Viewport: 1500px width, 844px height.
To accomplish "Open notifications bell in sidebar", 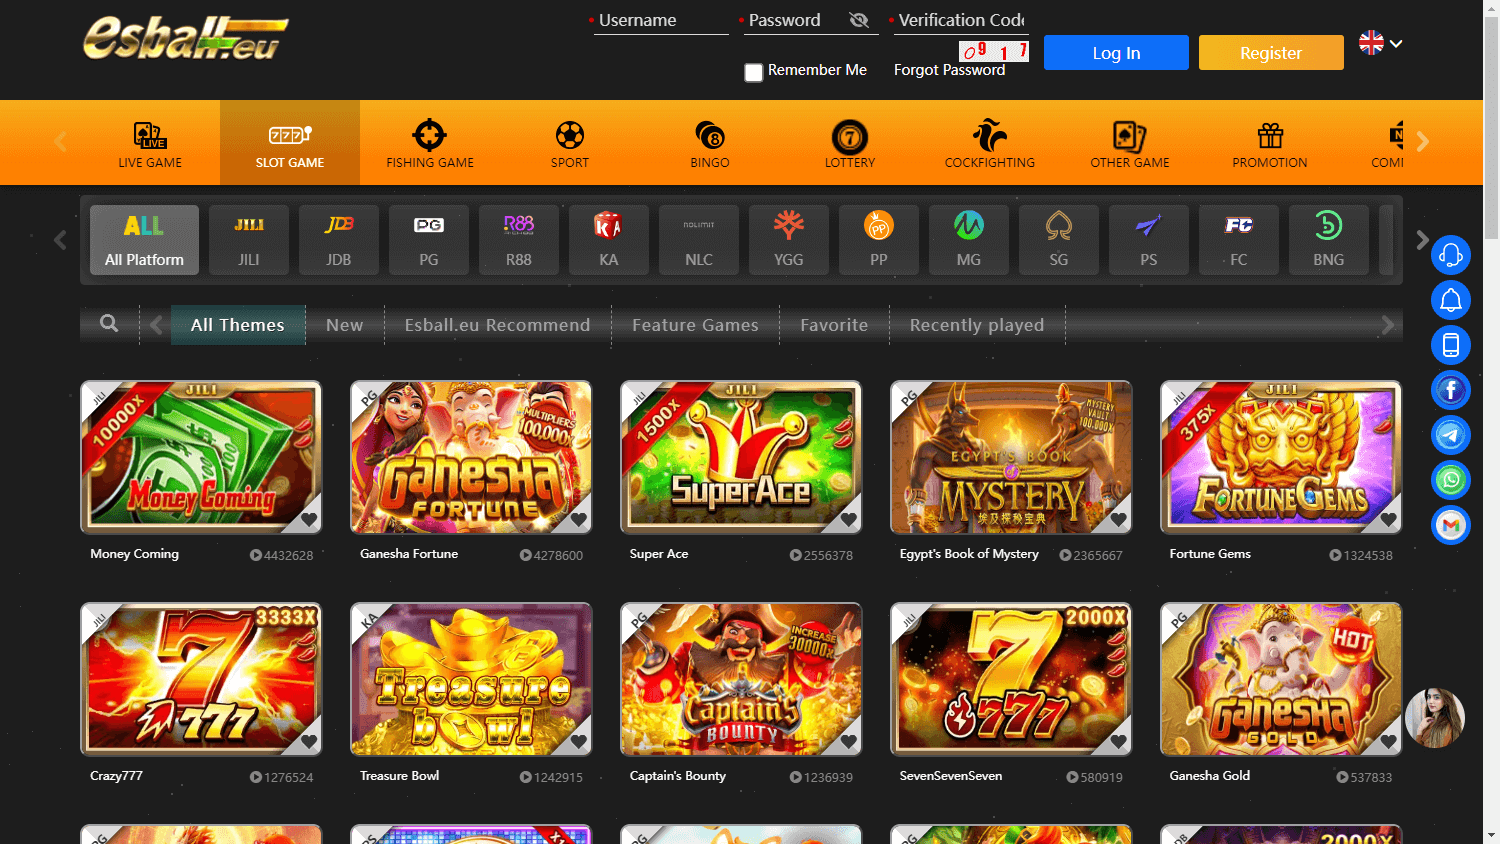I will (x=1451, y=300).
